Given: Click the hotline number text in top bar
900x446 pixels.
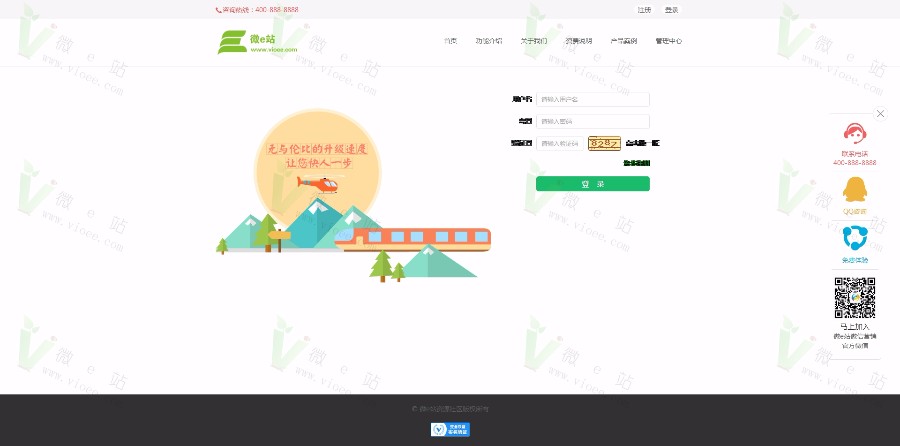Looking at the screenshot, I should tap(261, 10).
